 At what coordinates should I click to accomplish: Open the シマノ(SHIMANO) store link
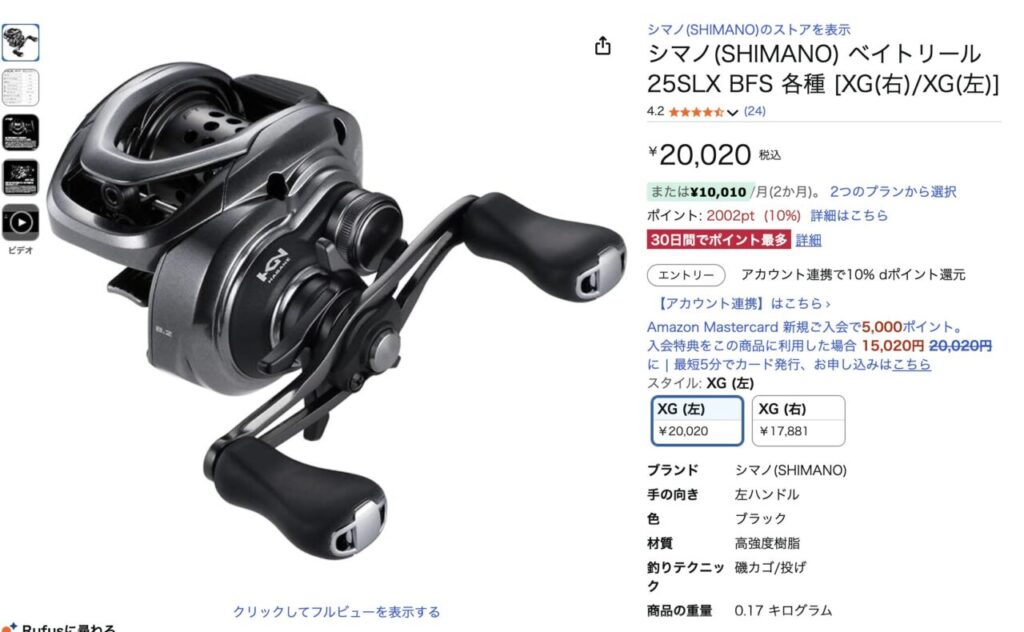point(748,29)
